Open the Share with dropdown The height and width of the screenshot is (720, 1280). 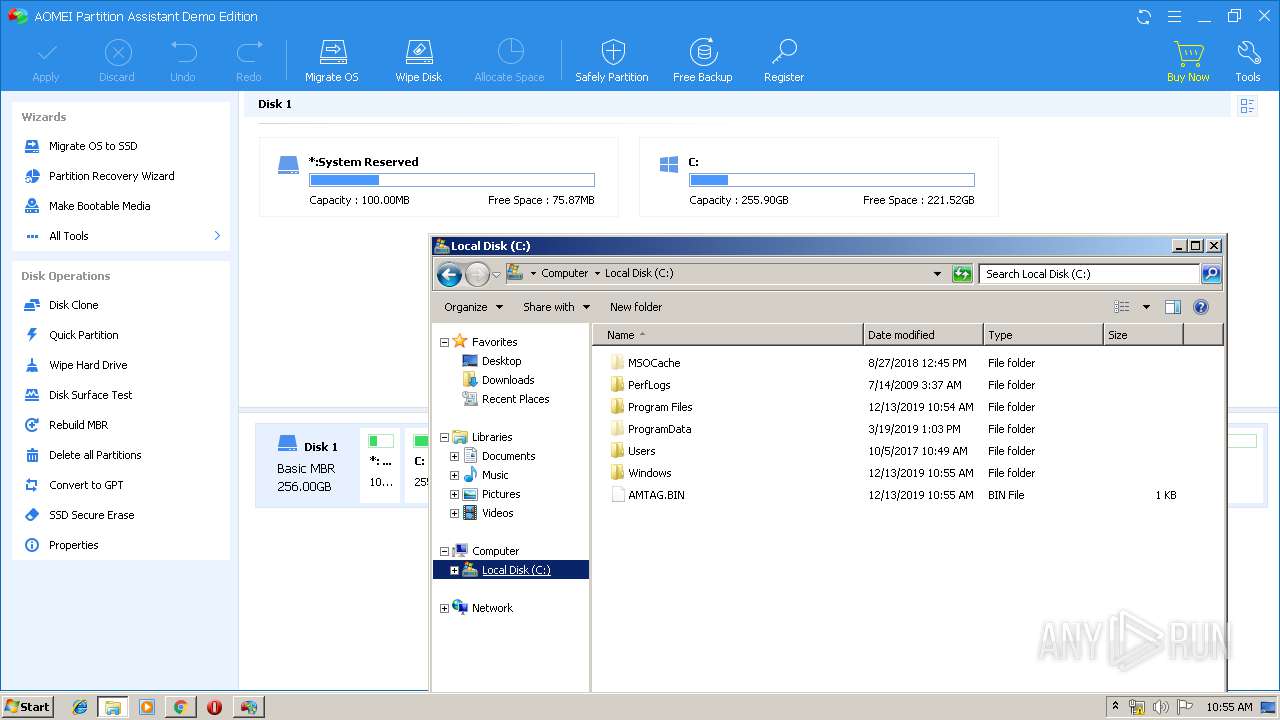[x=556, y=307]
